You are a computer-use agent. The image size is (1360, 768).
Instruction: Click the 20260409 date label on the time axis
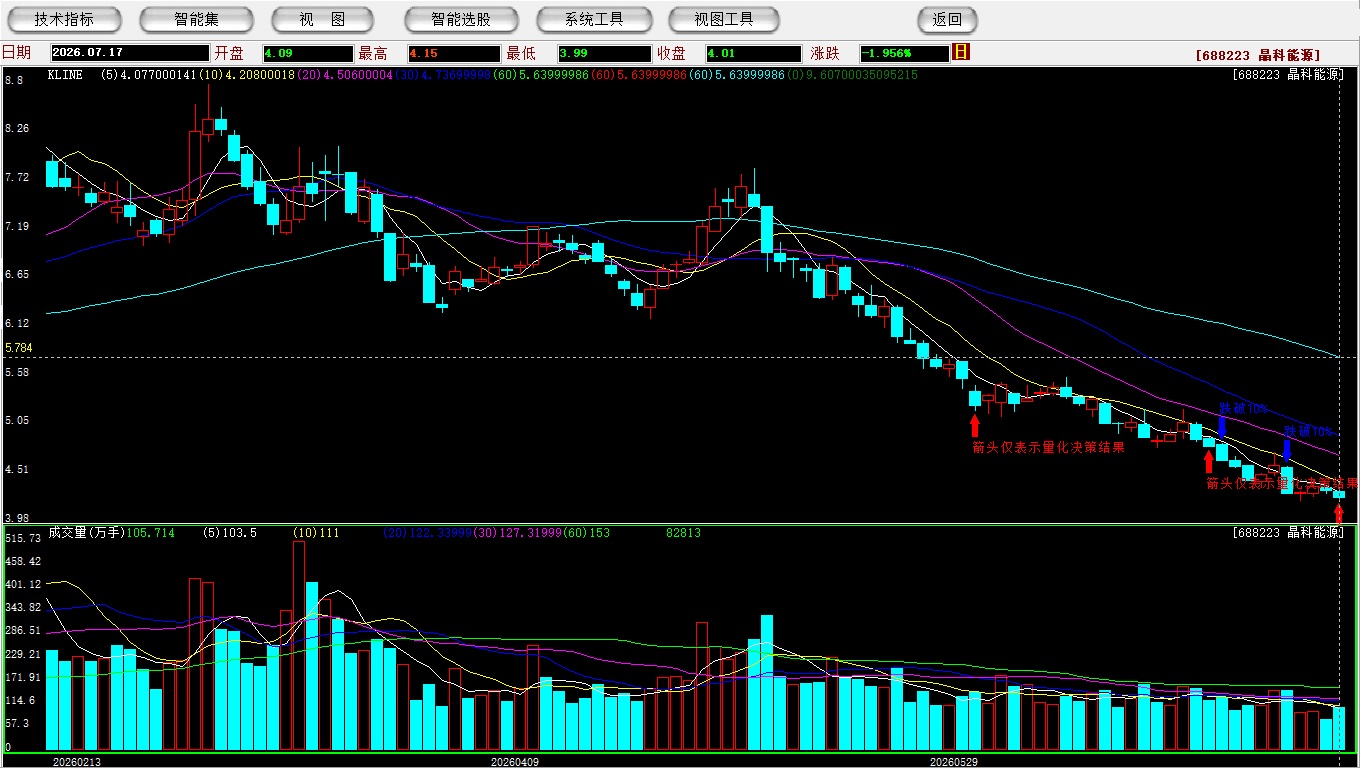click(x=514, y=761)
